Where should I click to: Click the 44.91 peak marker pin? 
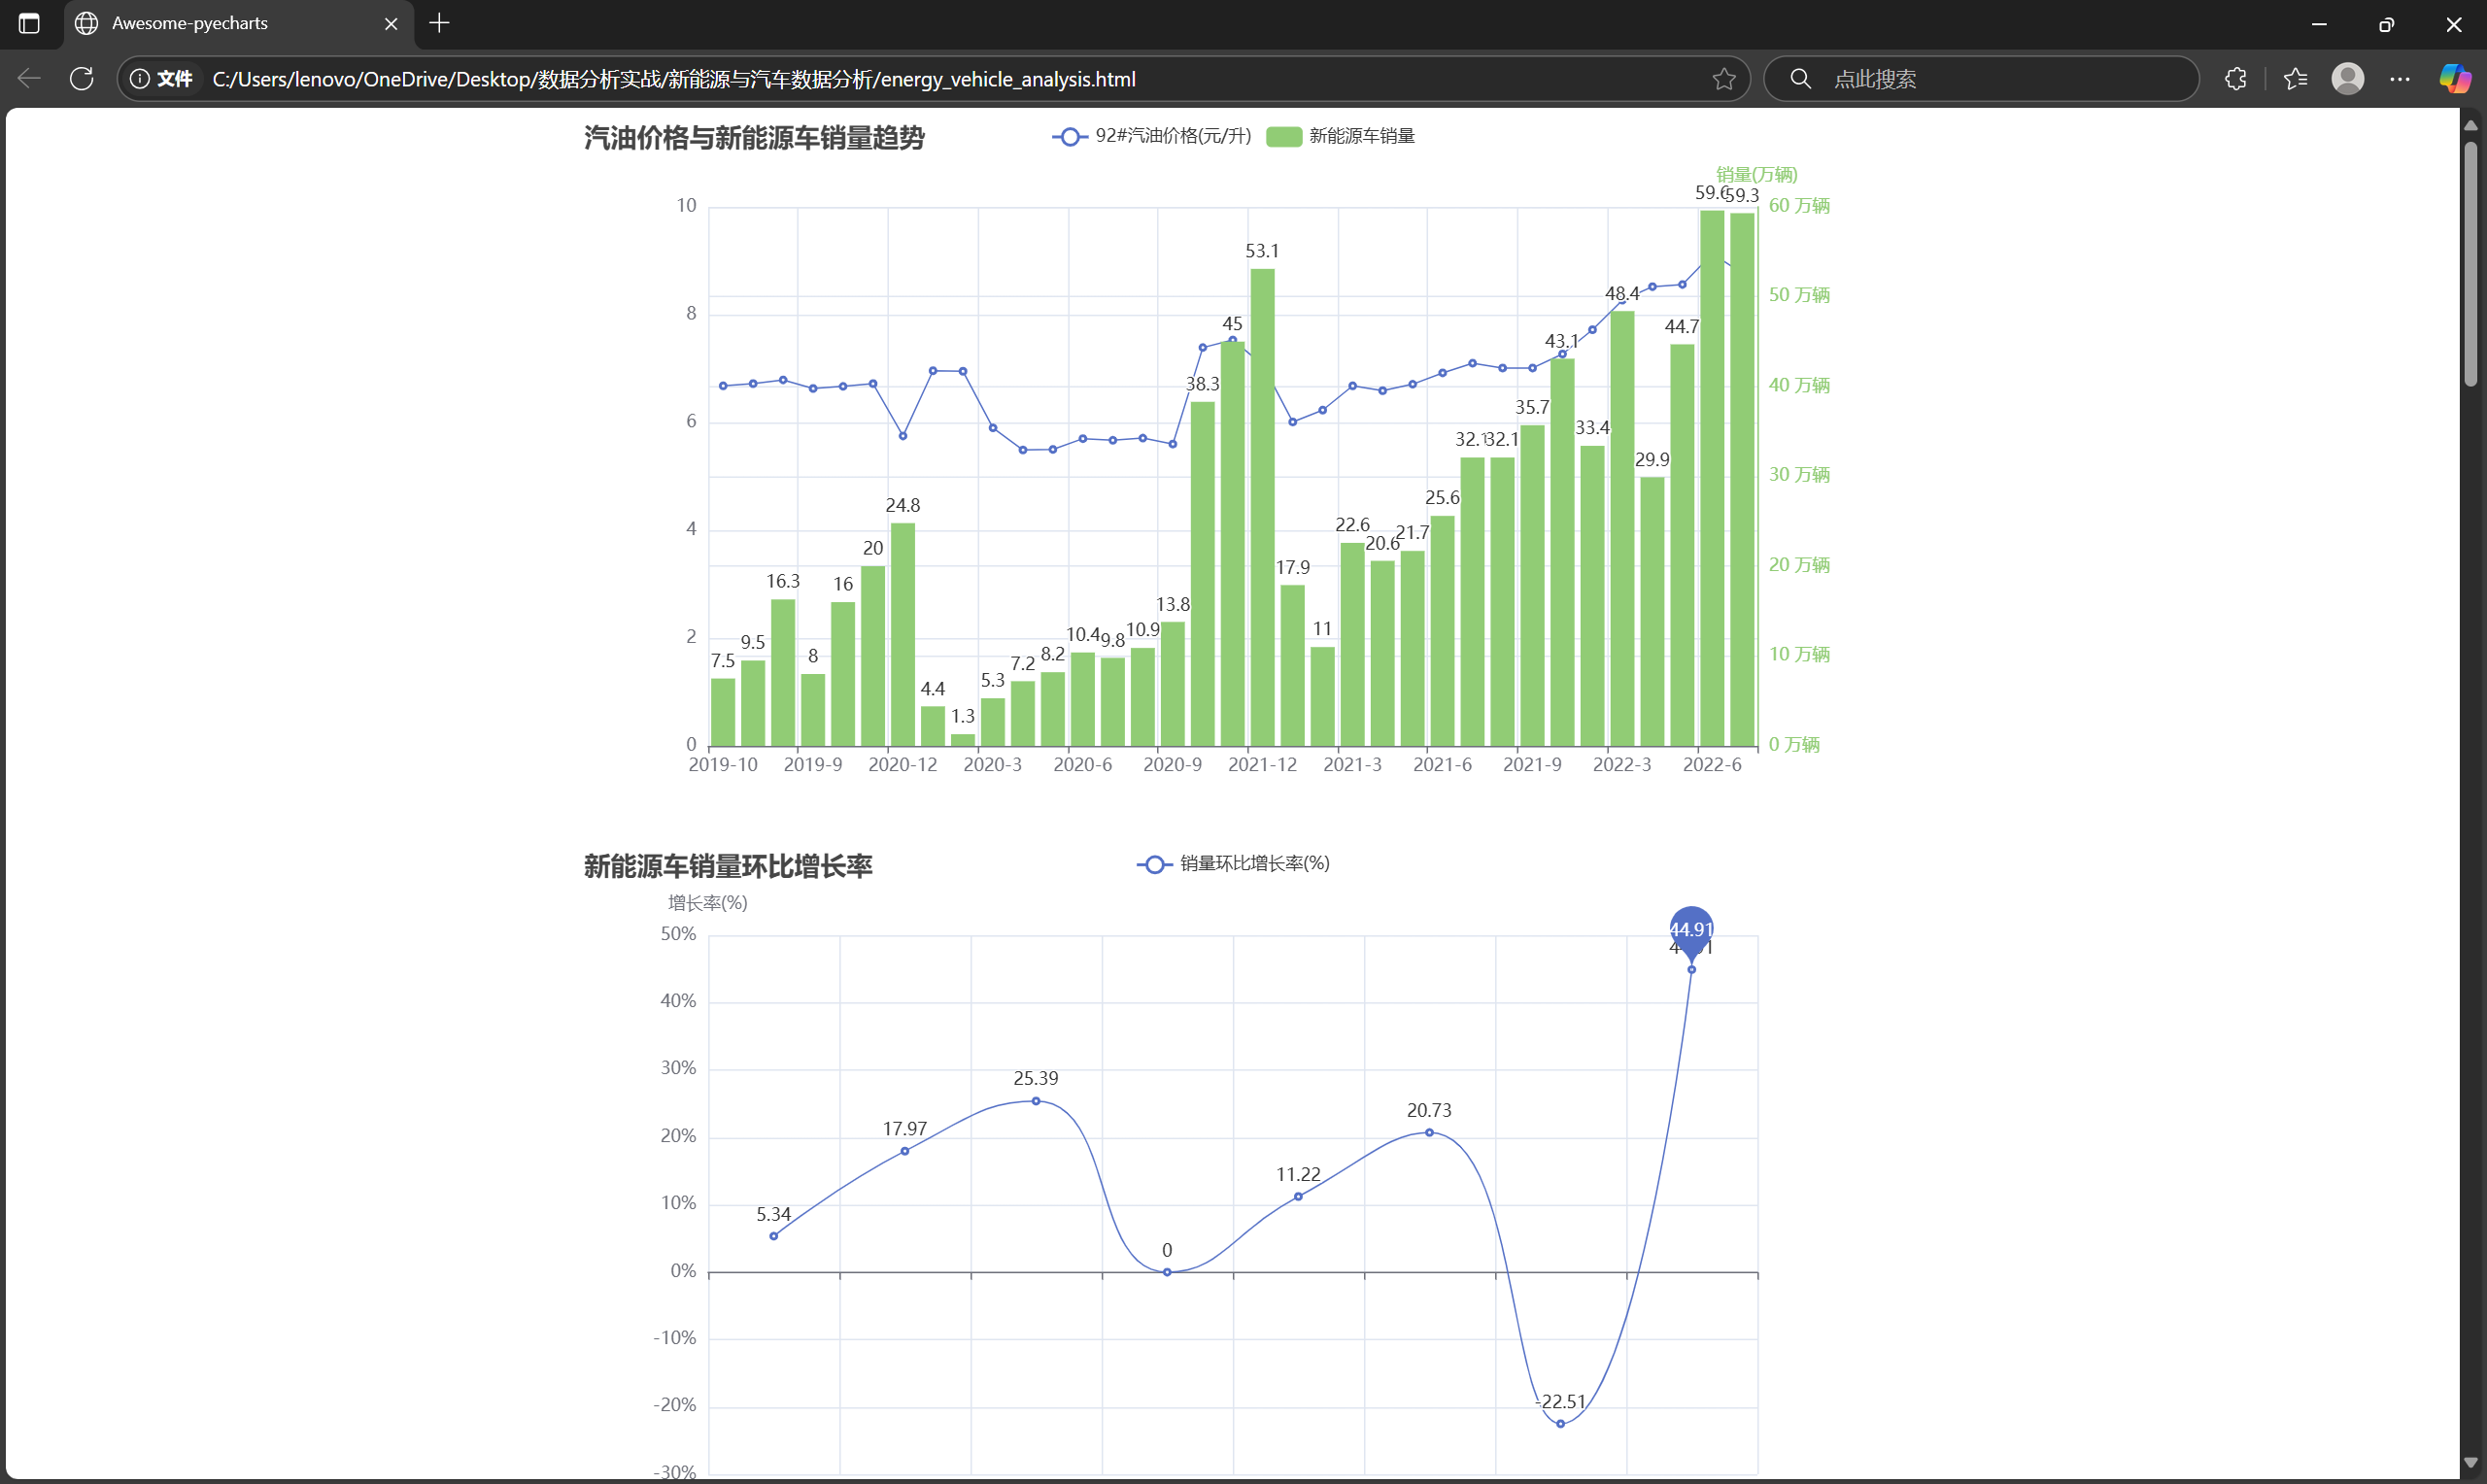[1691, 929]
